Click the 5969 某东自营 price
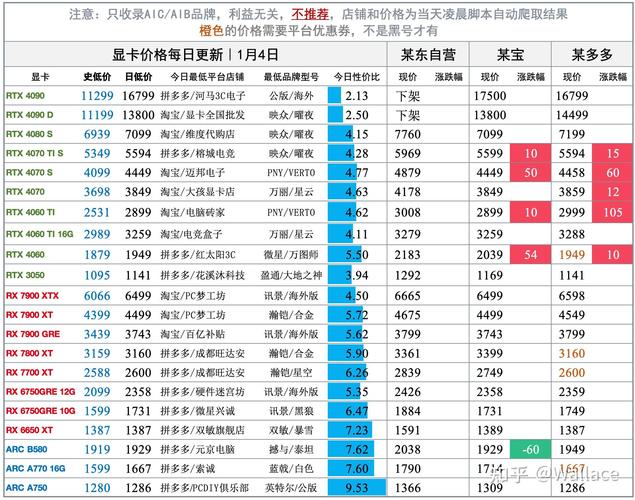The image size is (635, 500). pos(407,153)
